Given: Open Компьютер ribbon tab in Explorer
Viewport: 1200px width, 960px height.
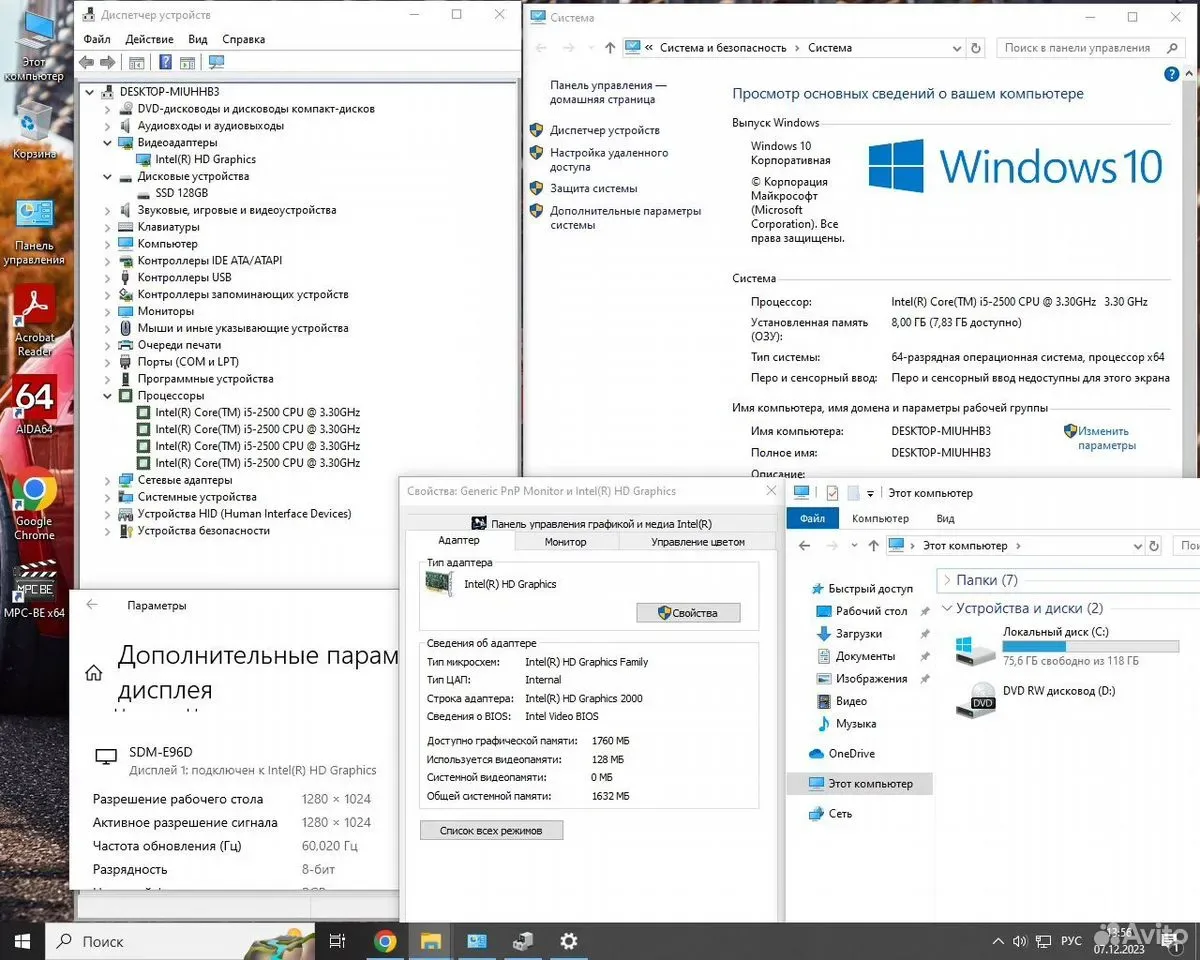Looking at the screenshot, I should pyautogui.click(x=880, y=518).
